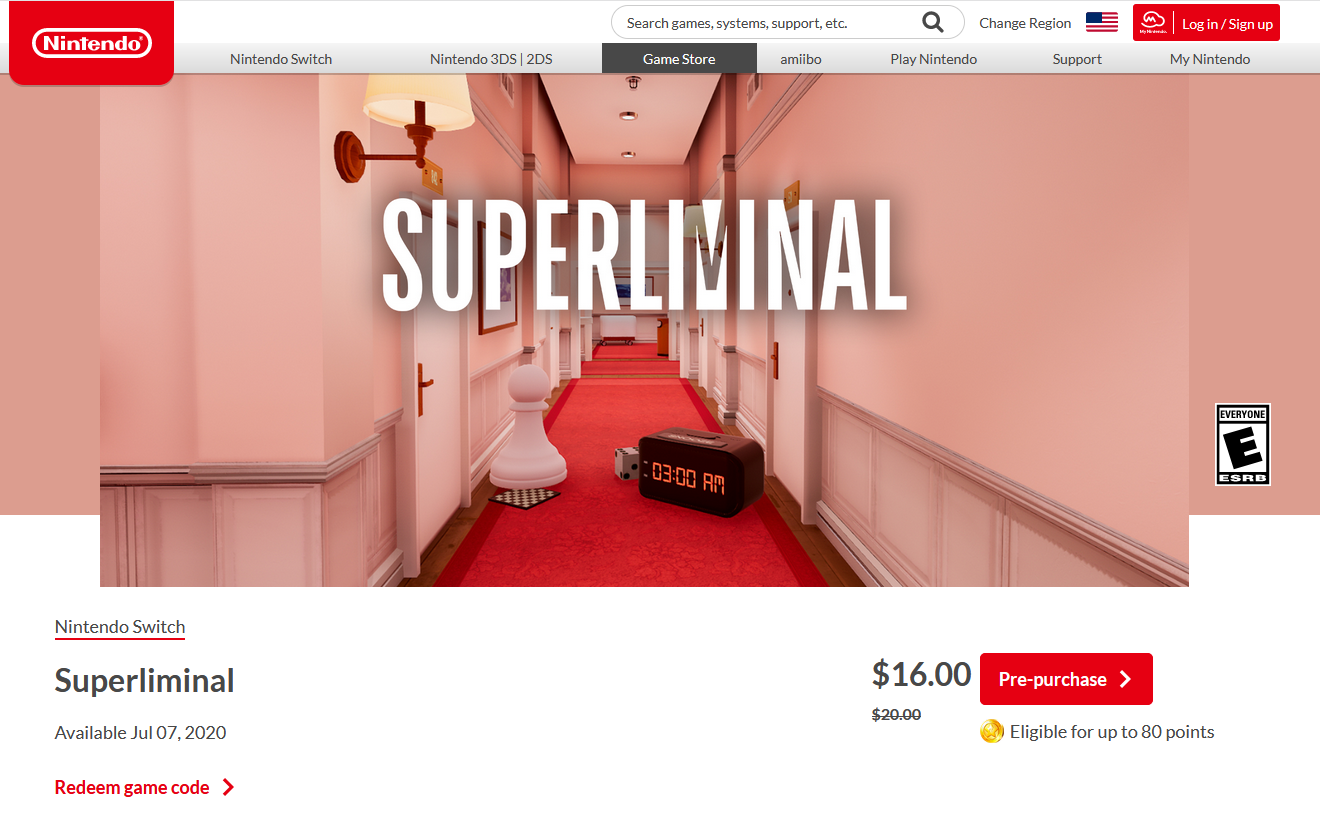Click the chevron on the Pre-purchase button
This screenshot has height=830, width=1320.
tap(1125, 679)
